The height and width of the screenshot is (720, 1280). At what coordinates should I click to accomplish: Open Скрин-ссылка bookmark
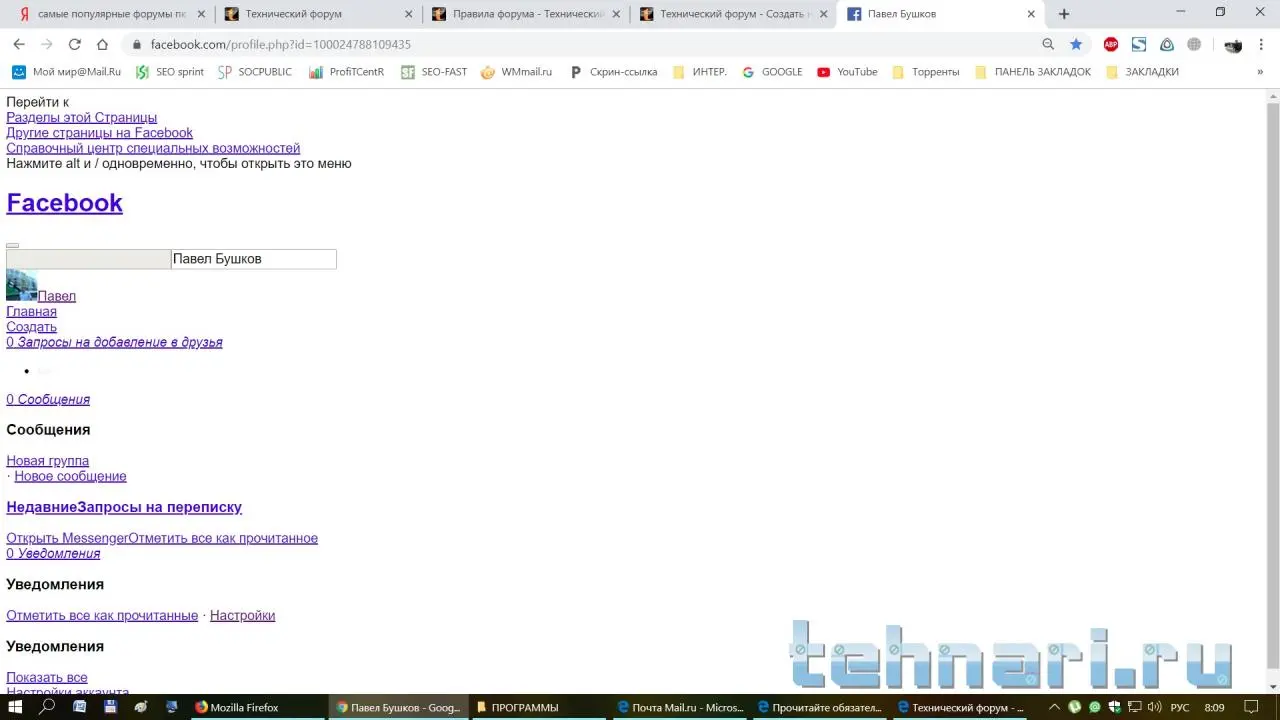(x=613, y=72)
